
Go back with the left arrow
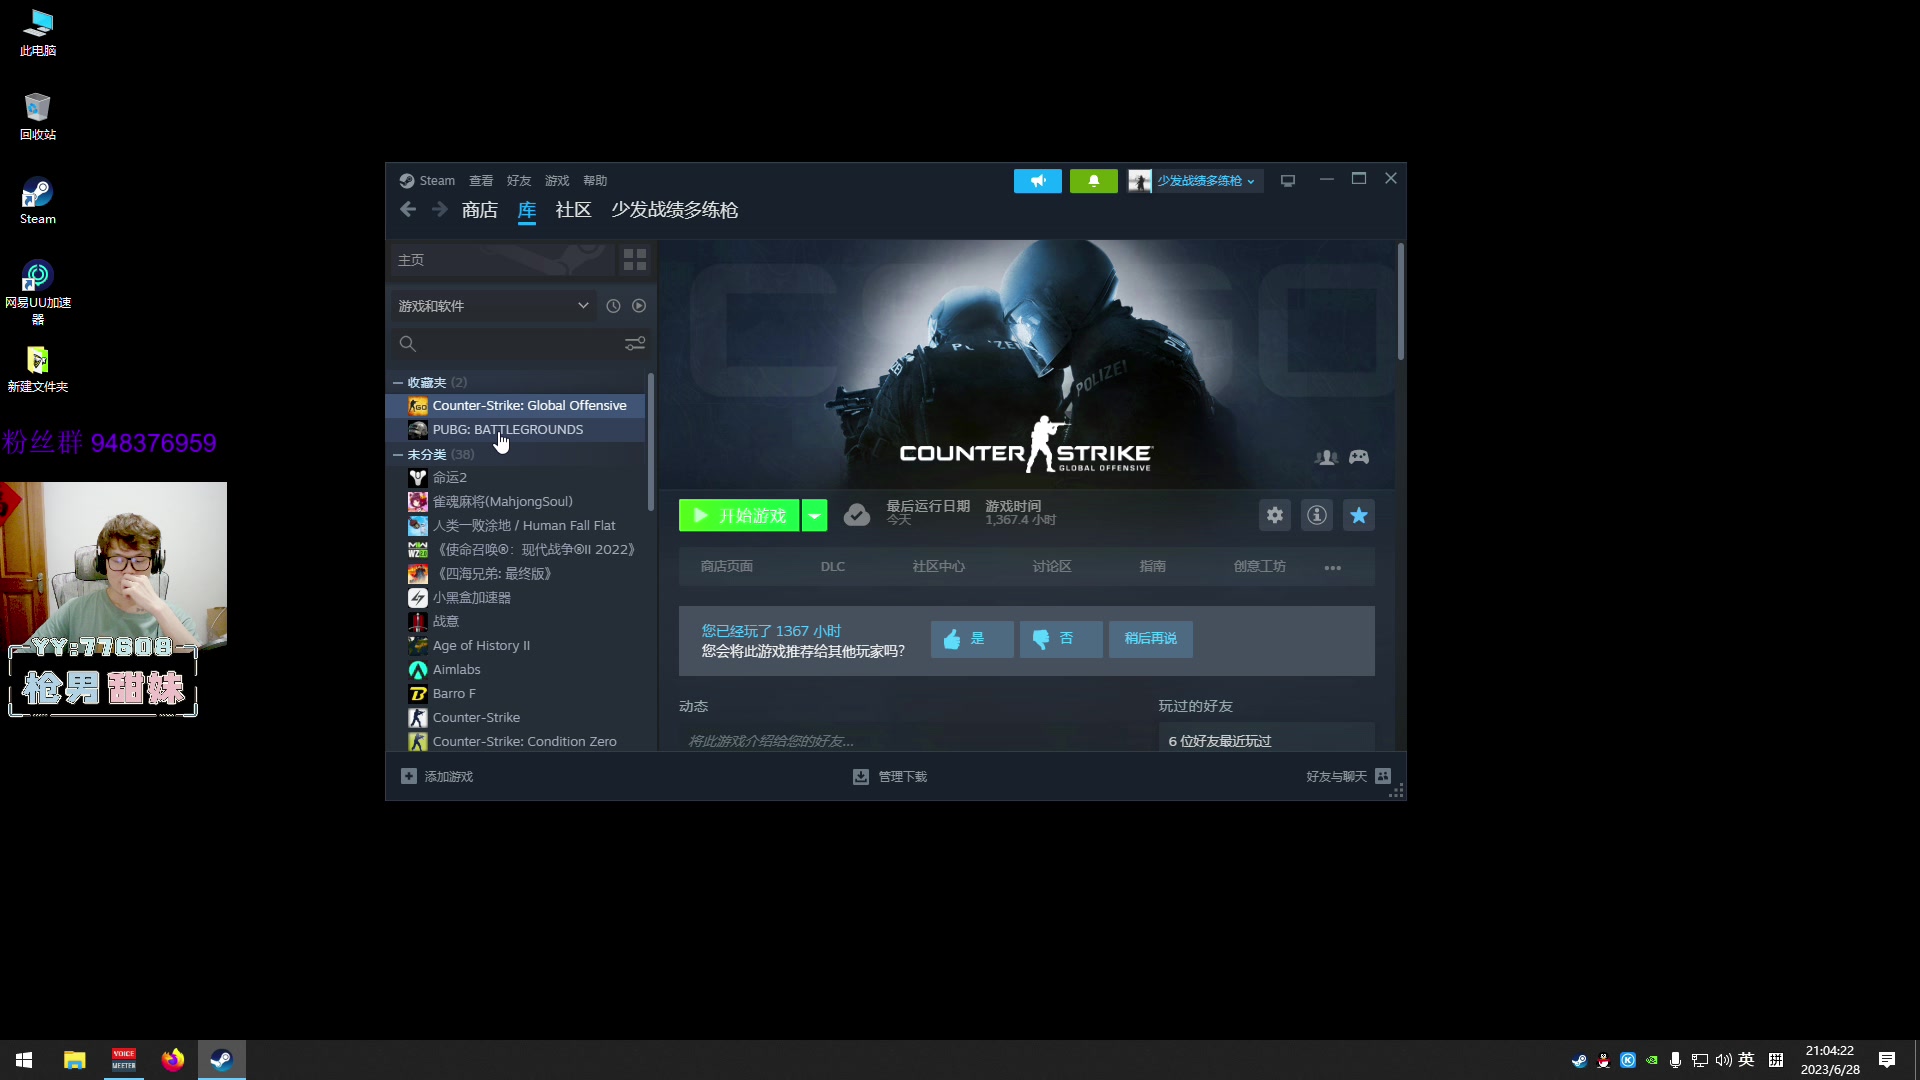click(408, 209)
